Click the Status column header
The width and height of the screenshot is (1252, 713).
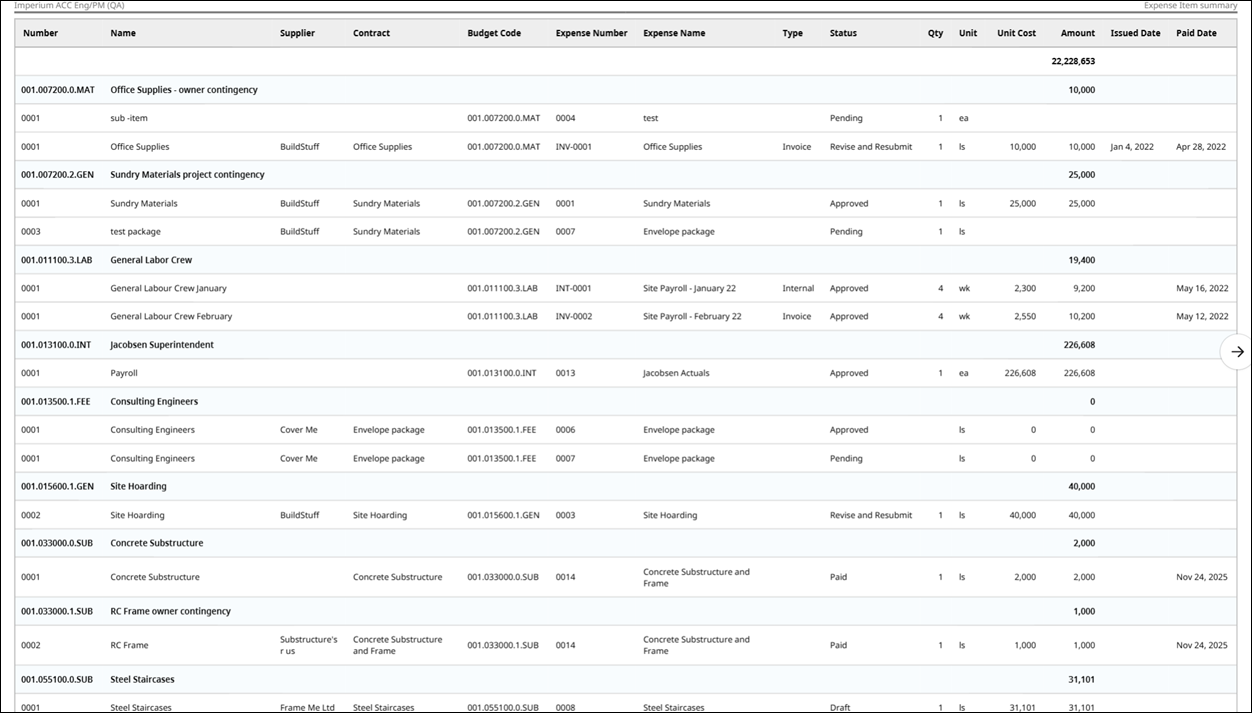[x=843, y=33]
